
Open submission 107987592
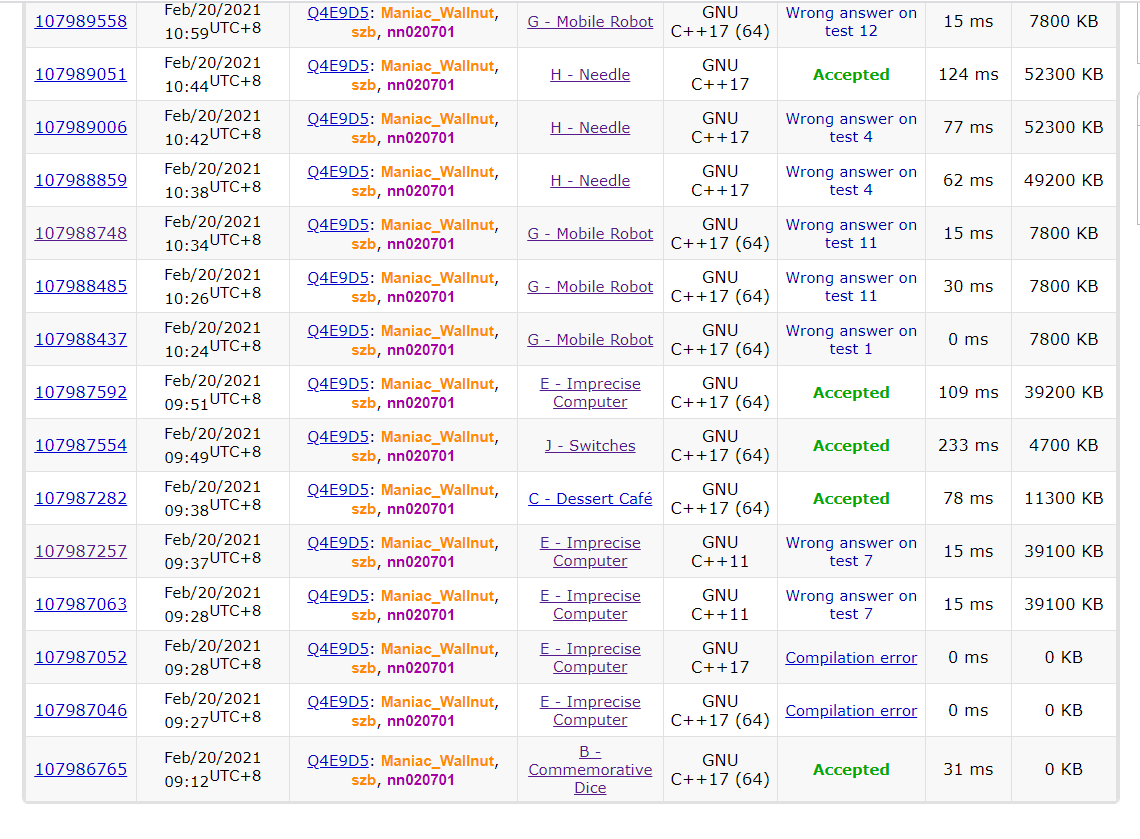pyautogui.click(x=81, y=392)
